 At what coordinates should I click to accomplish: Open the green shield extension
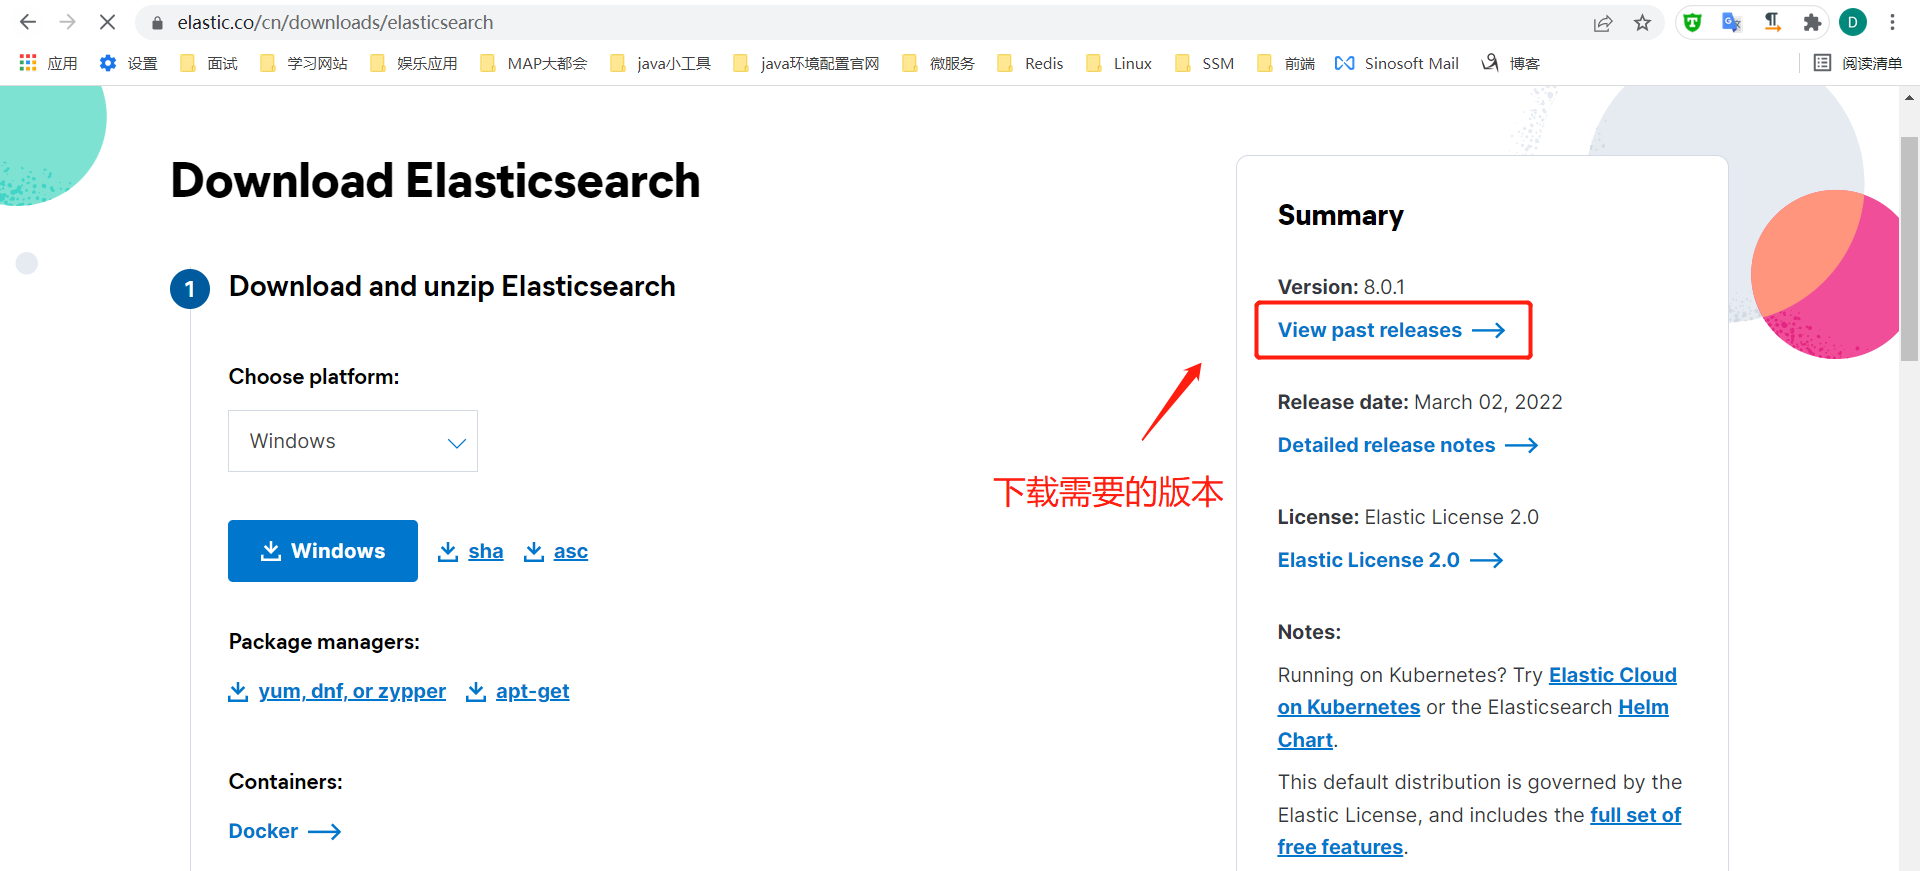coord(1692,22)
